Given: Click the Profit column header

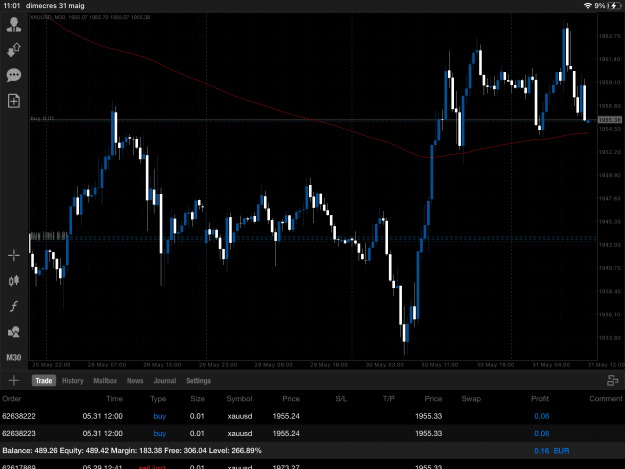Looking at the screenshot, I should (540, 398).
